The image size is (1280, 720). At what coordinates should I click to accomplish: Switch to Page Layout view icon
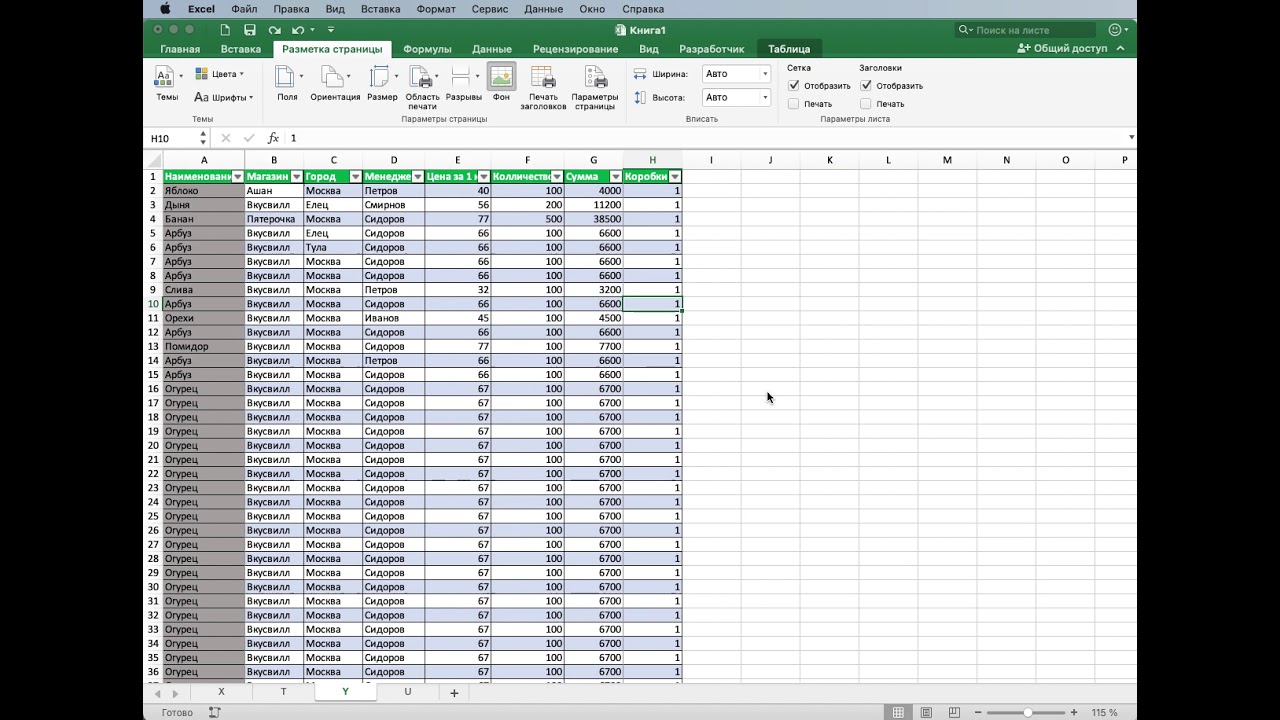pos(926,712)
